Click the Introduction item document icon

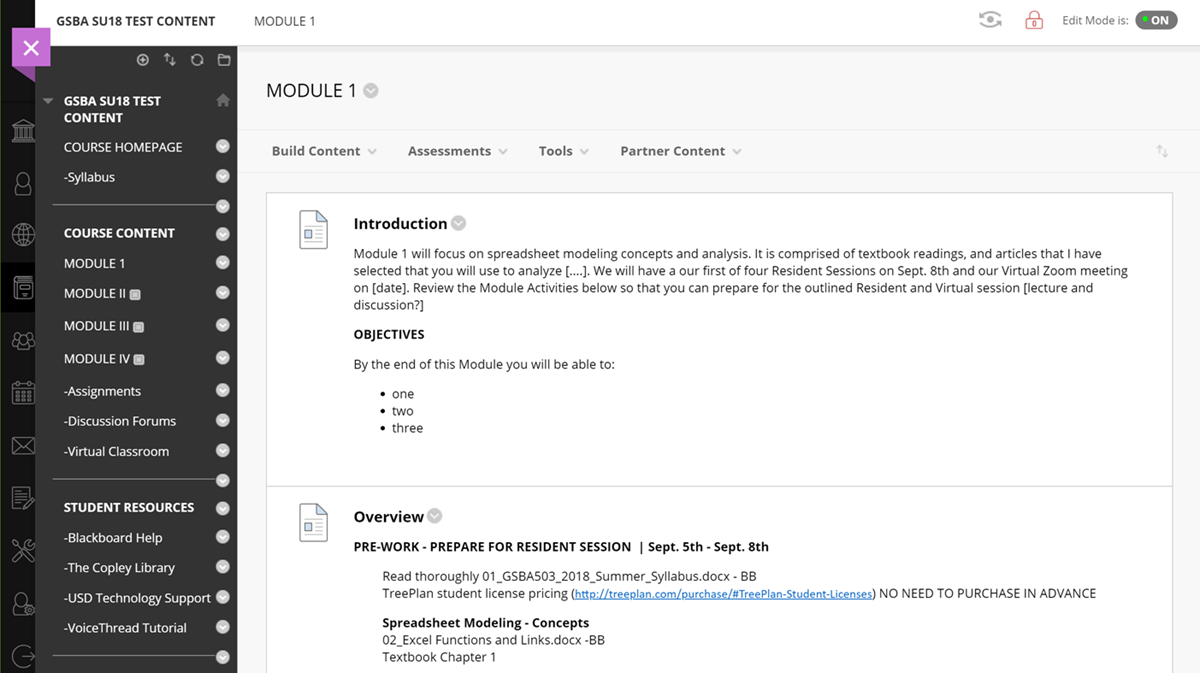coord(313,230)
